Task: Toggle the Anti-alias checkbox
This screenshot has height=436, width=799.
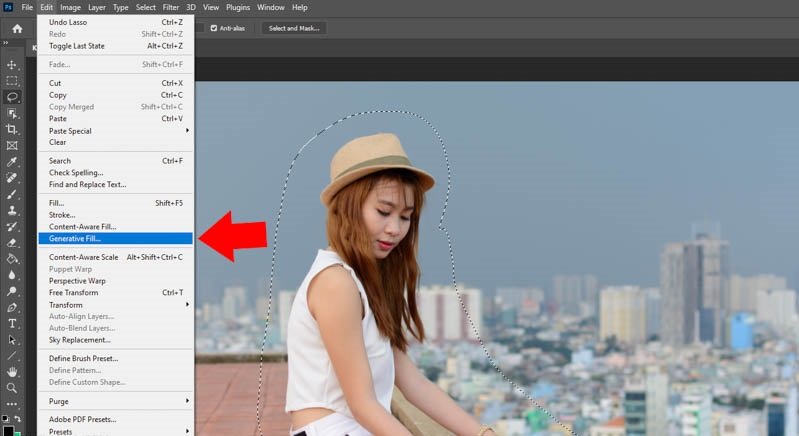Action: (214, 28)
